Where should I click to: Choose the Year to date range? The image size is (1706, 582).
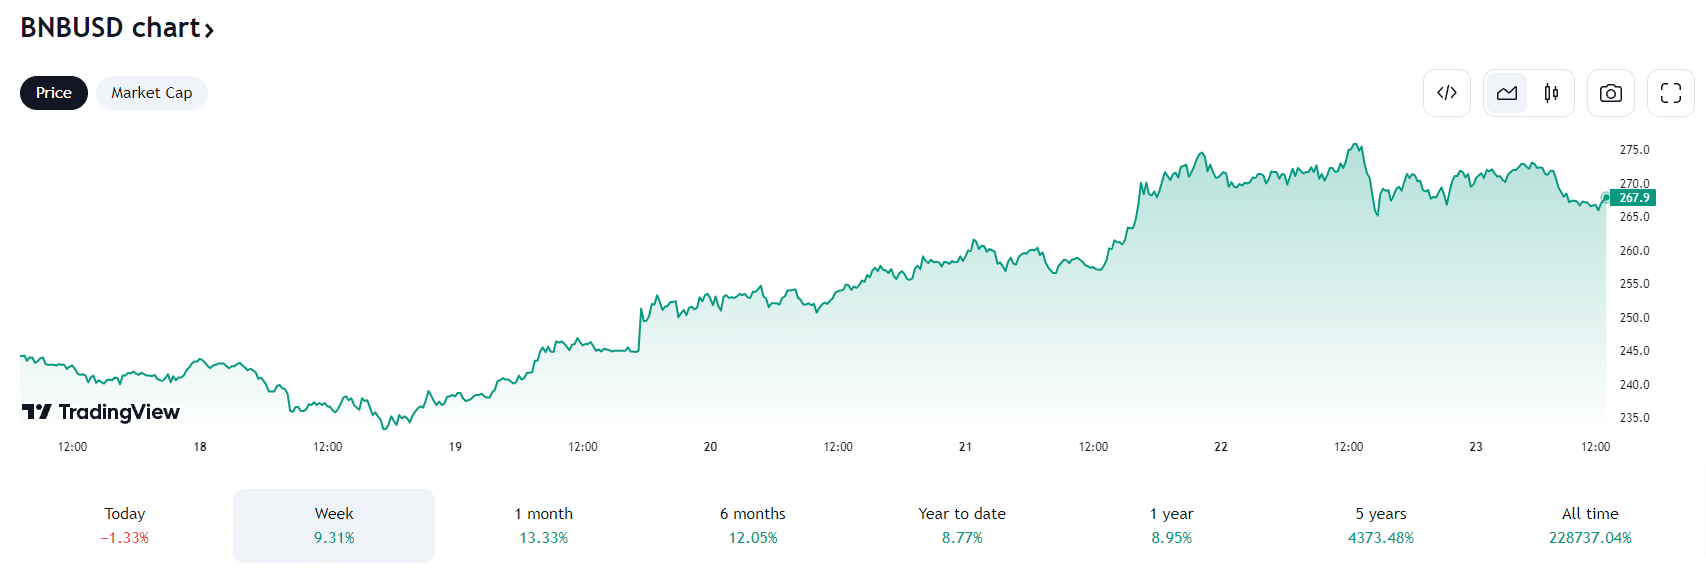(x=962, y=525)
